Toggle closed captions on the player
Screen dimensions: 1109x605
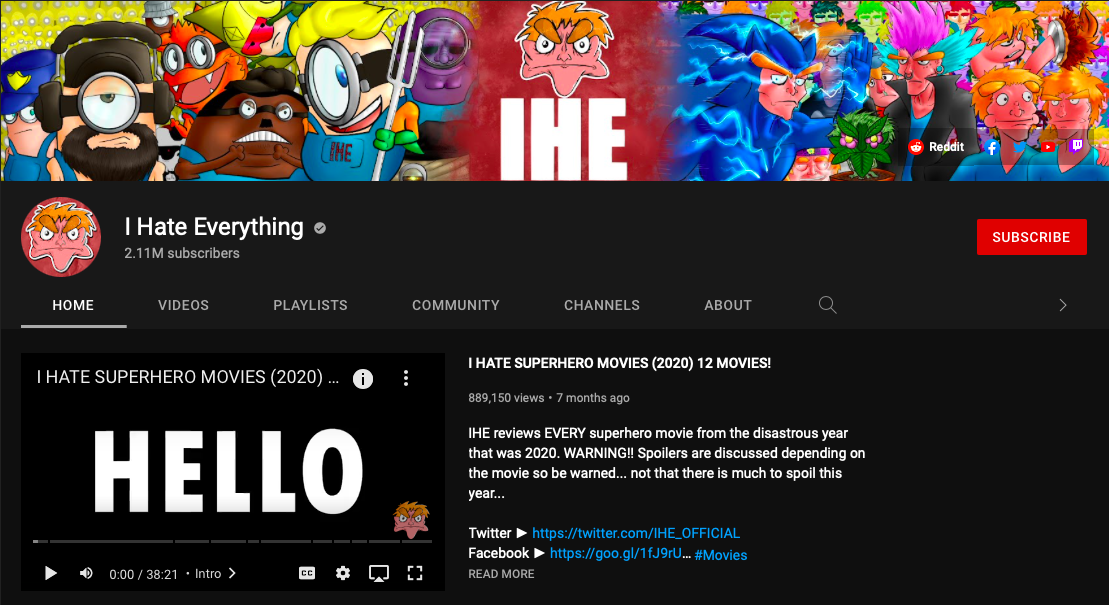307,573
